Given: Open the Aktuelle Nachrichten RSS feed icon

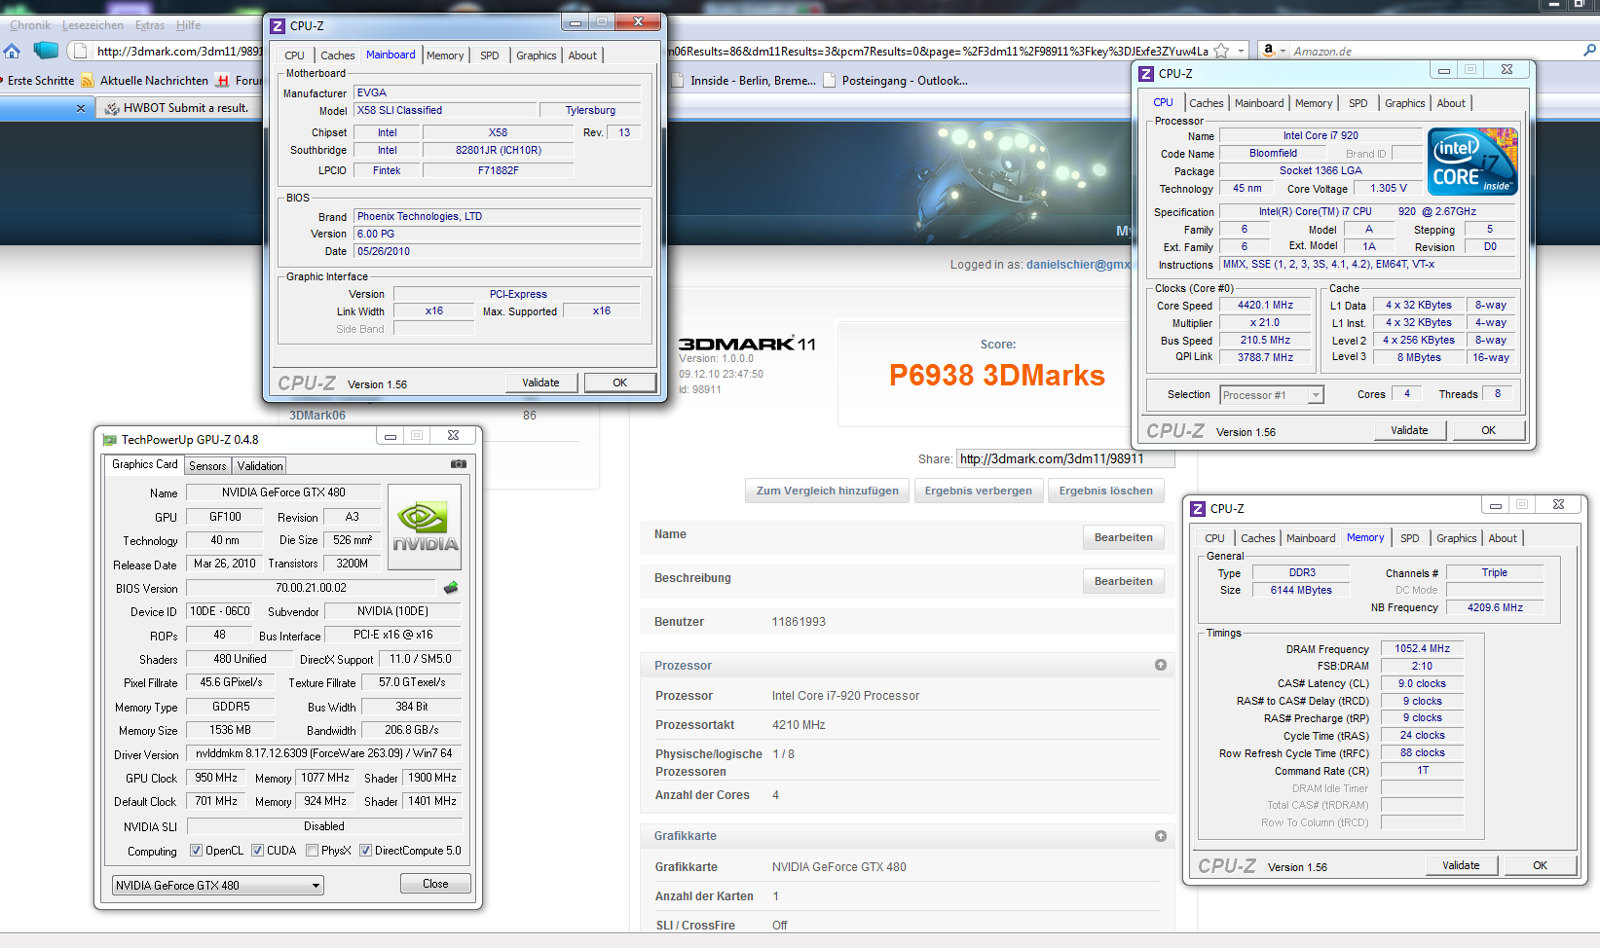Looking at the screenshot, I should pos(88,81).
